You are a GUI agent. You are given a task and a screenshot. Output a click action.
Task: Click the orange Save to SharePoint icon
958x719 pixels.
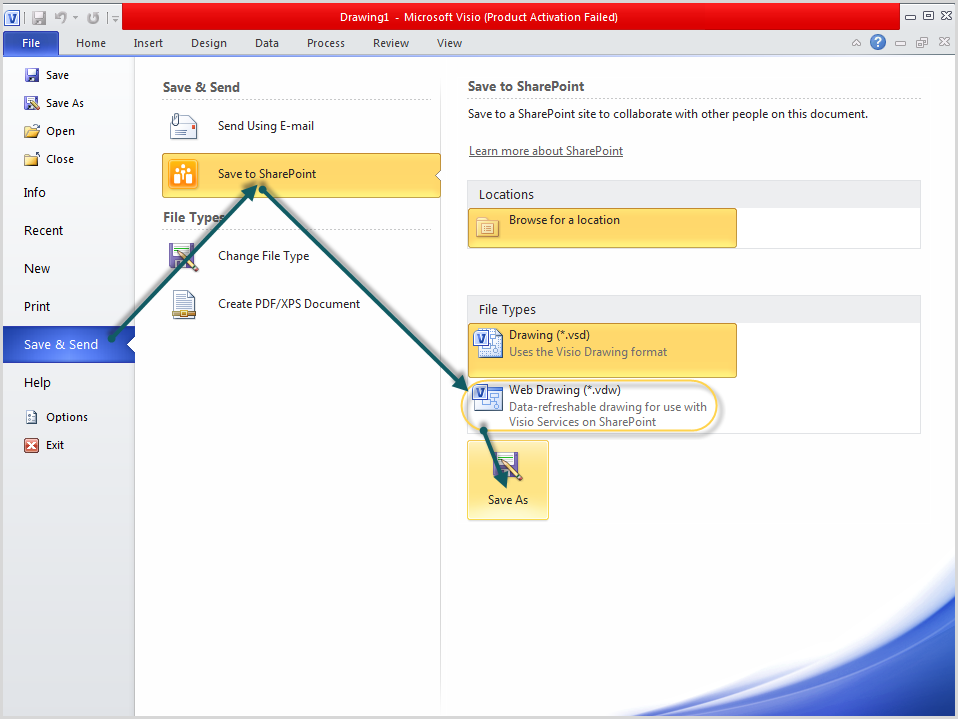[x=183, y=174]
